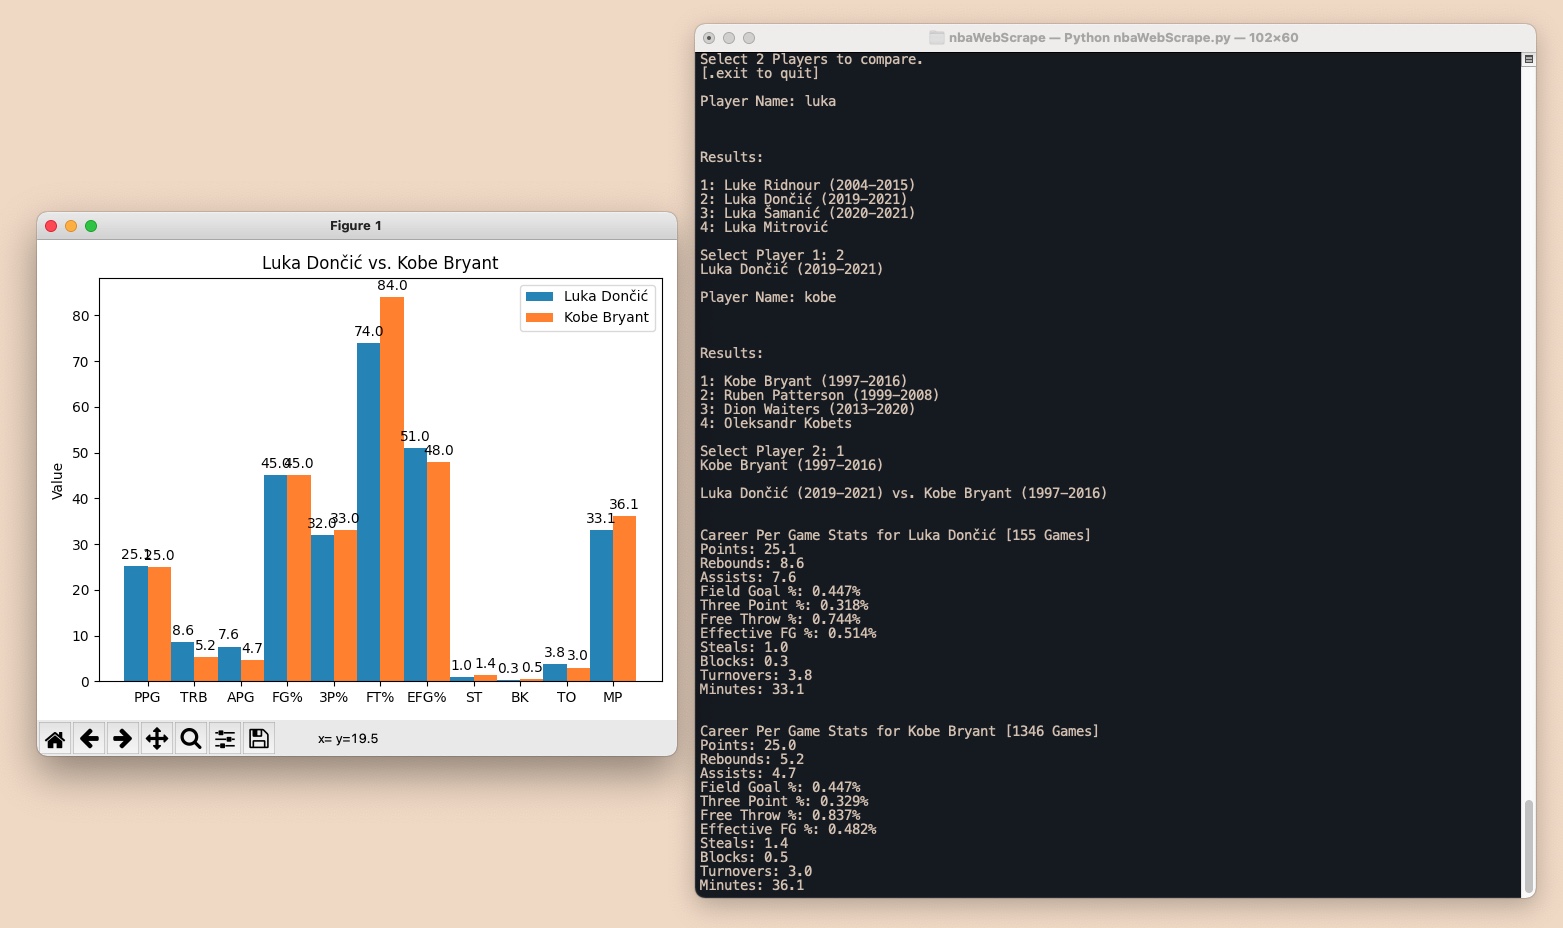This screenshot has width=1563, height=928.
Task: Click the cursor coordinates readout y=19.5
Action: click(348, 739)
